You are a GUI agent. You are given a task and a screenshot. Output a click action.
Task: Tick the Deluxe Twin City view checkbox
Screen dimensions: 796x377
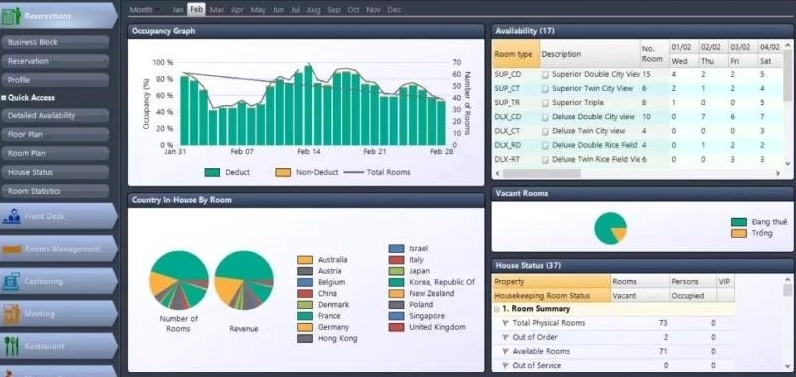[x=545, y=131]
